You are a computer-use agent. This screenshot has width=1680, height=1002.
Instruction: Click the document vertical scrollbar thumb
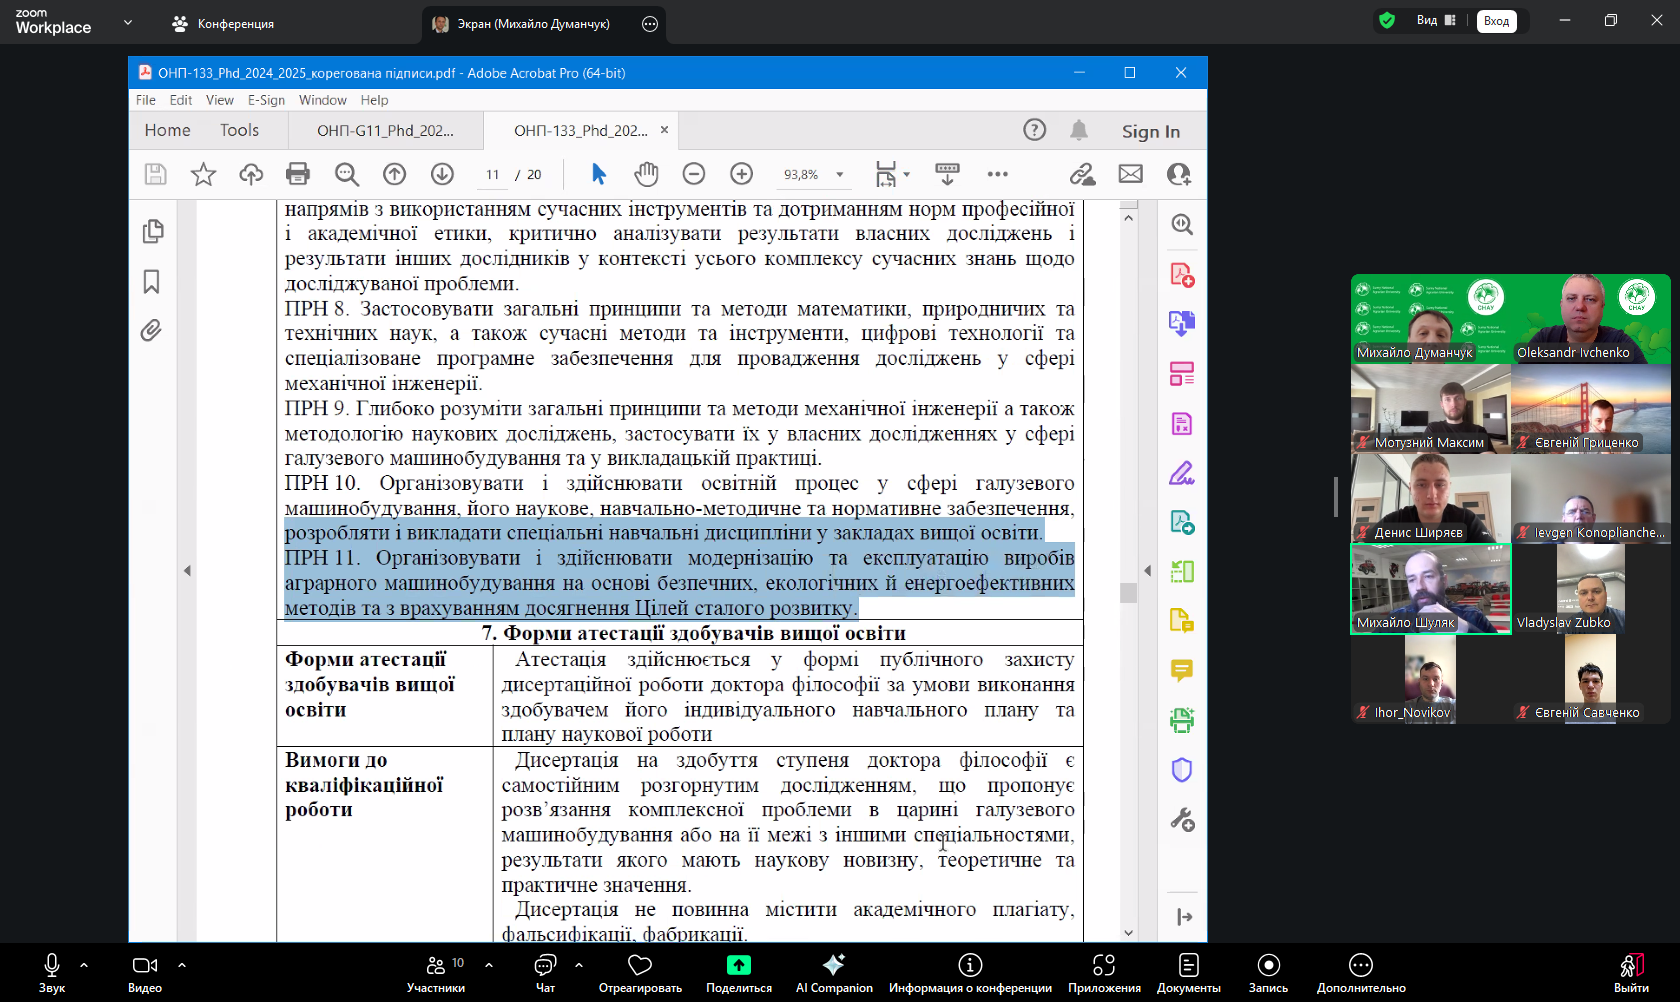tap(1129, 592)
